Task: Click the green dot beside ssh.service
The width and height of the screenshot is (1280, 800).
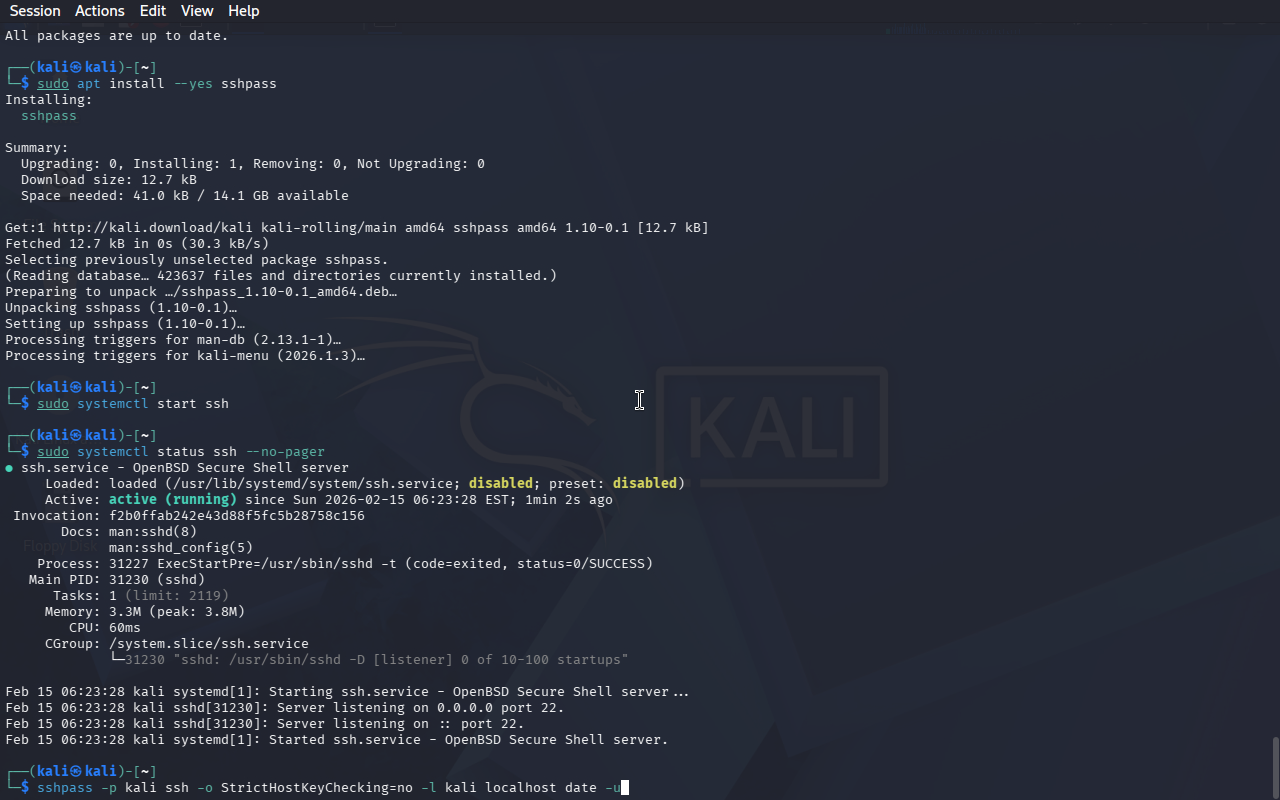Action: [9, 468]
